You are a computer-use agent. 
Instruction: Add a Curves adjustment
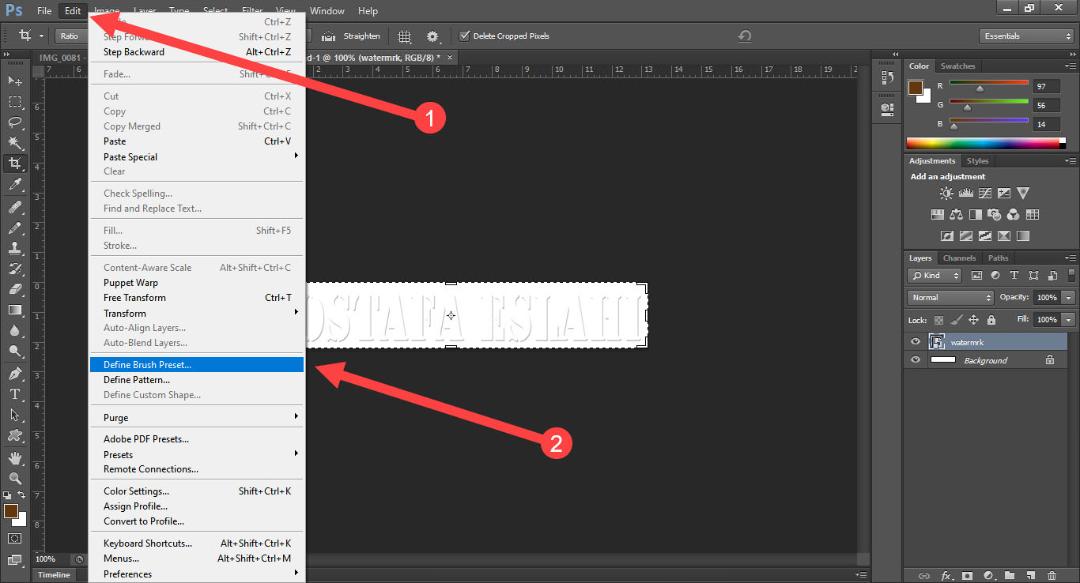(x=985, y=194)
